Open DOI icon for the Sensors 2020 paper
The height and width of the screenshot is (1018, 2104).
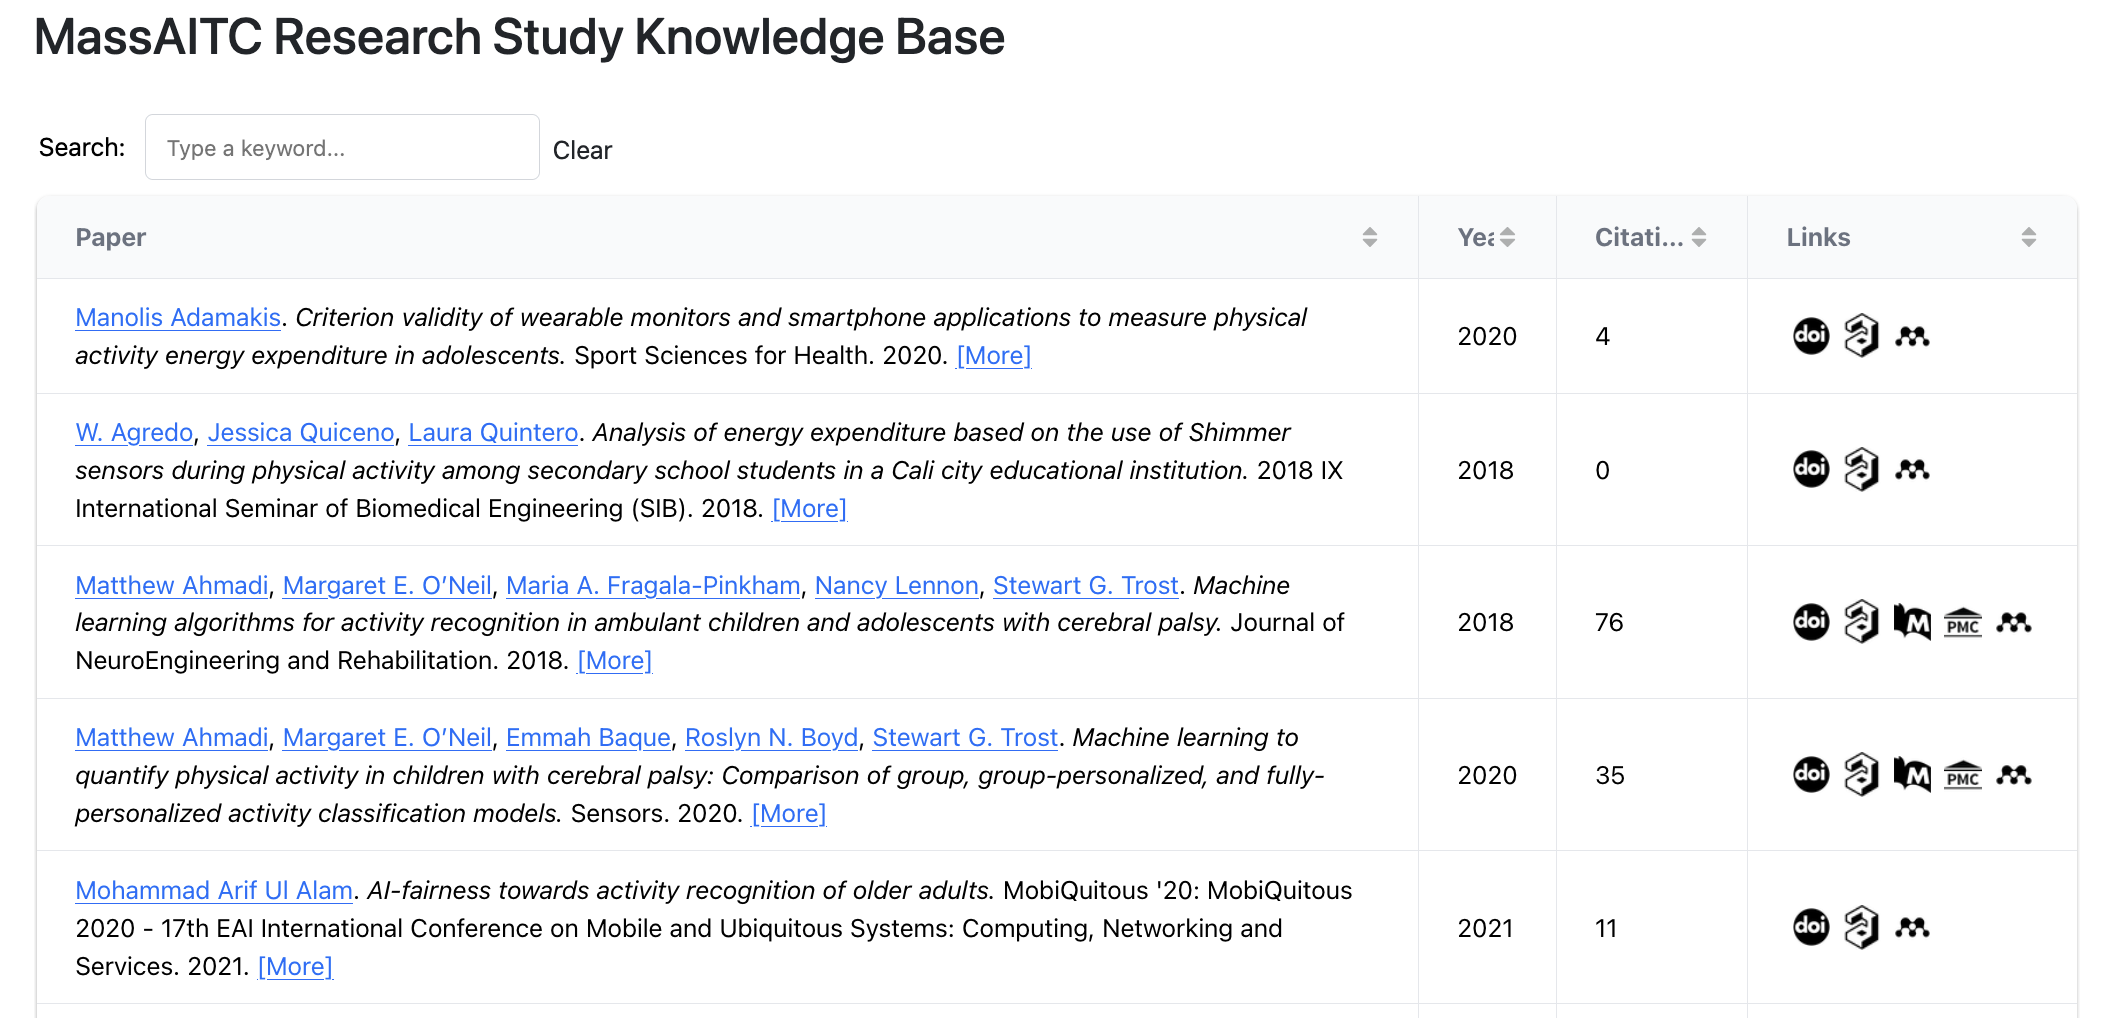coord(1810,774)
